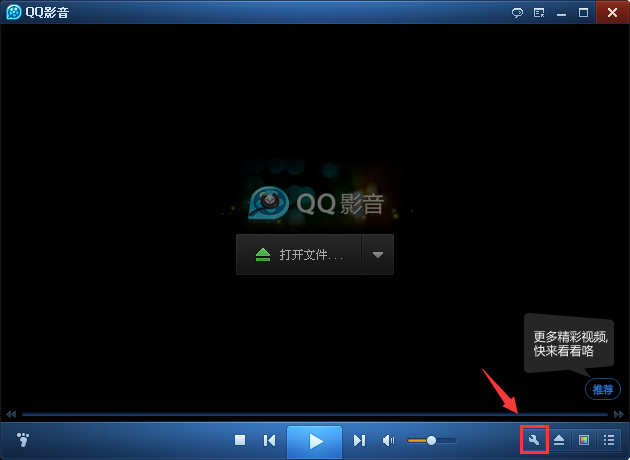The image size is (630, 460).
Task: Open the wrench toolbox icon
Action: [534, 440]
